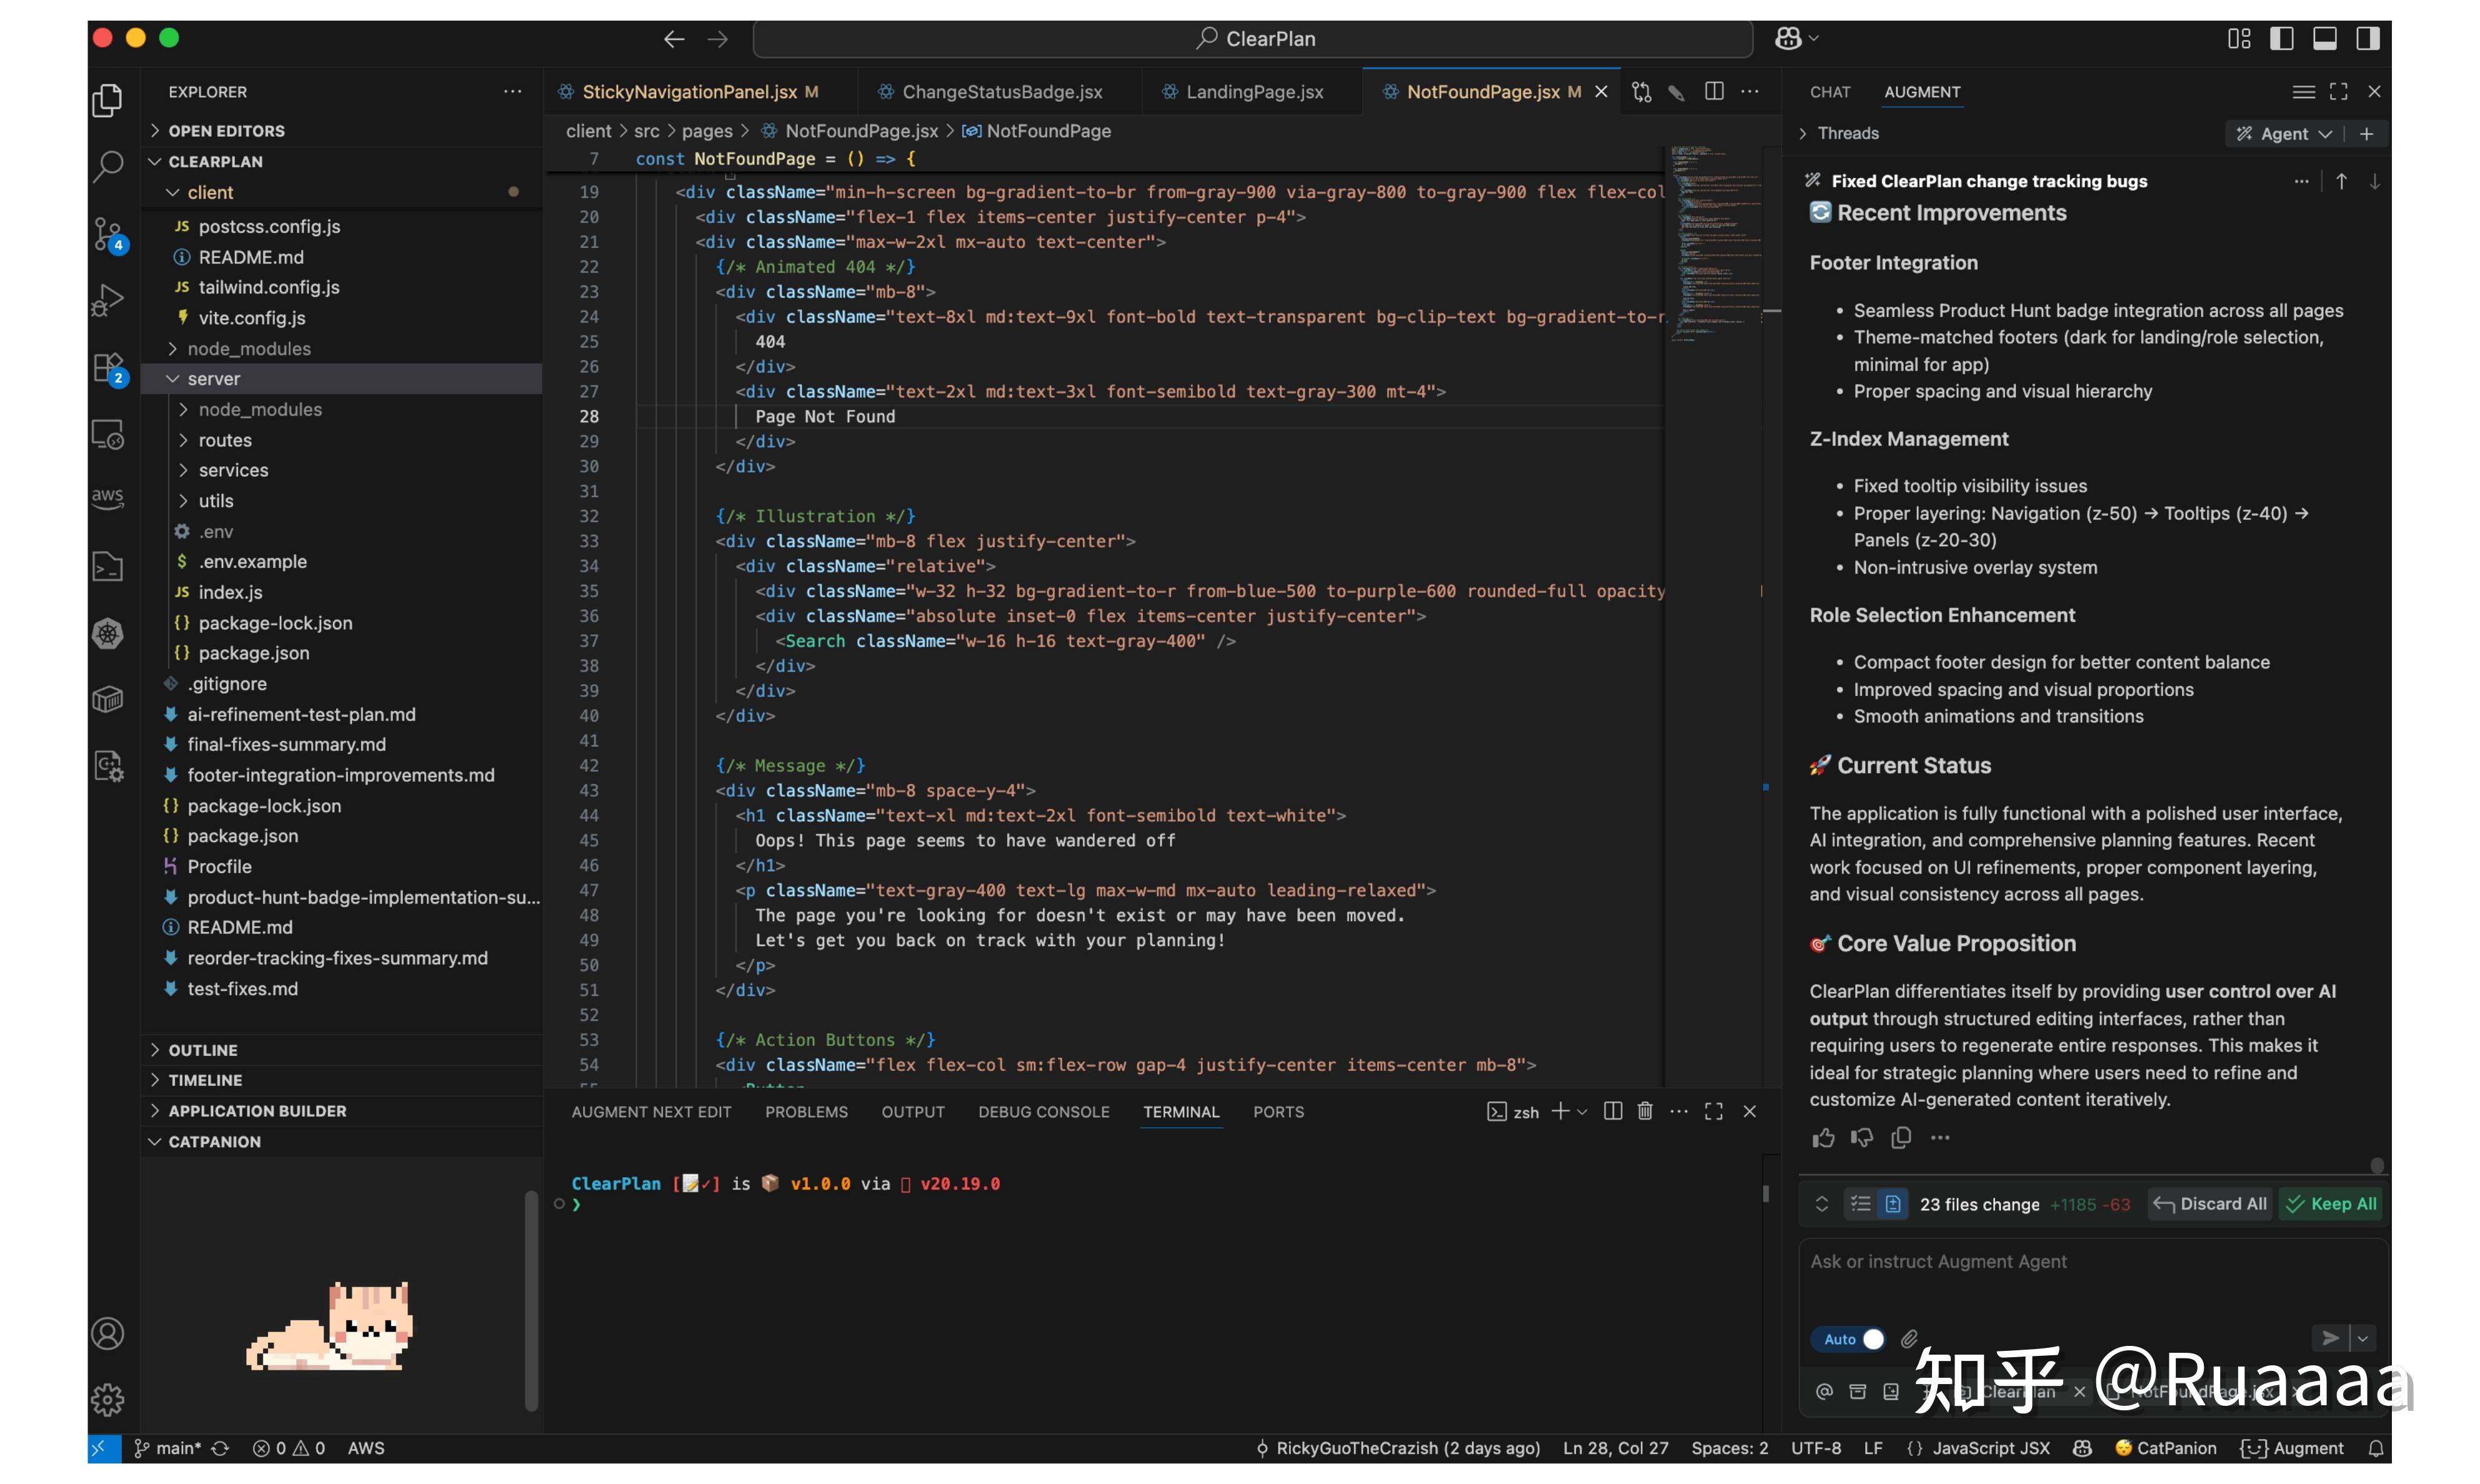Give thumbs down to the Augment response
The width and height of the screenshot is (2480, 1484).
(1861, 1138)
